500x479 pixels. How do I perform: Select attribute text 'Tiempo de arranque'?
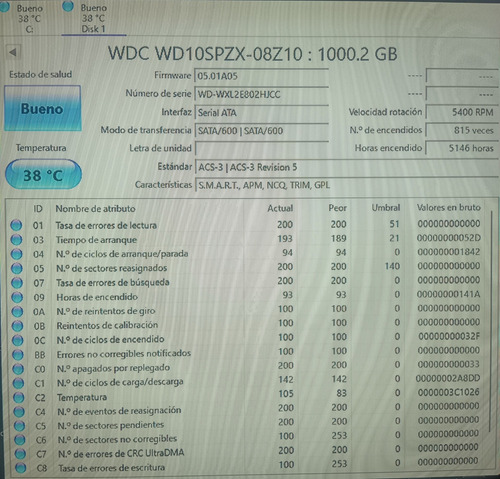click(x=96, y=240)
